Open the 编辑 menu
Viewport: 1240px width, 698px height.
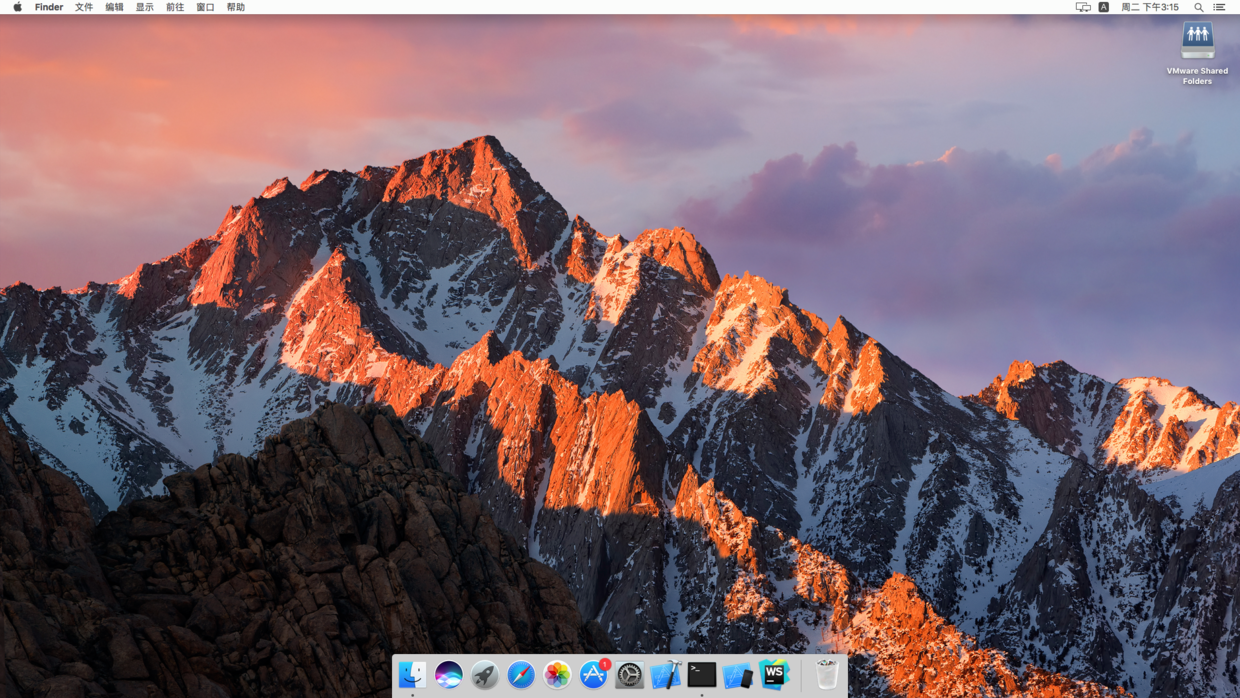coord(114,7)
